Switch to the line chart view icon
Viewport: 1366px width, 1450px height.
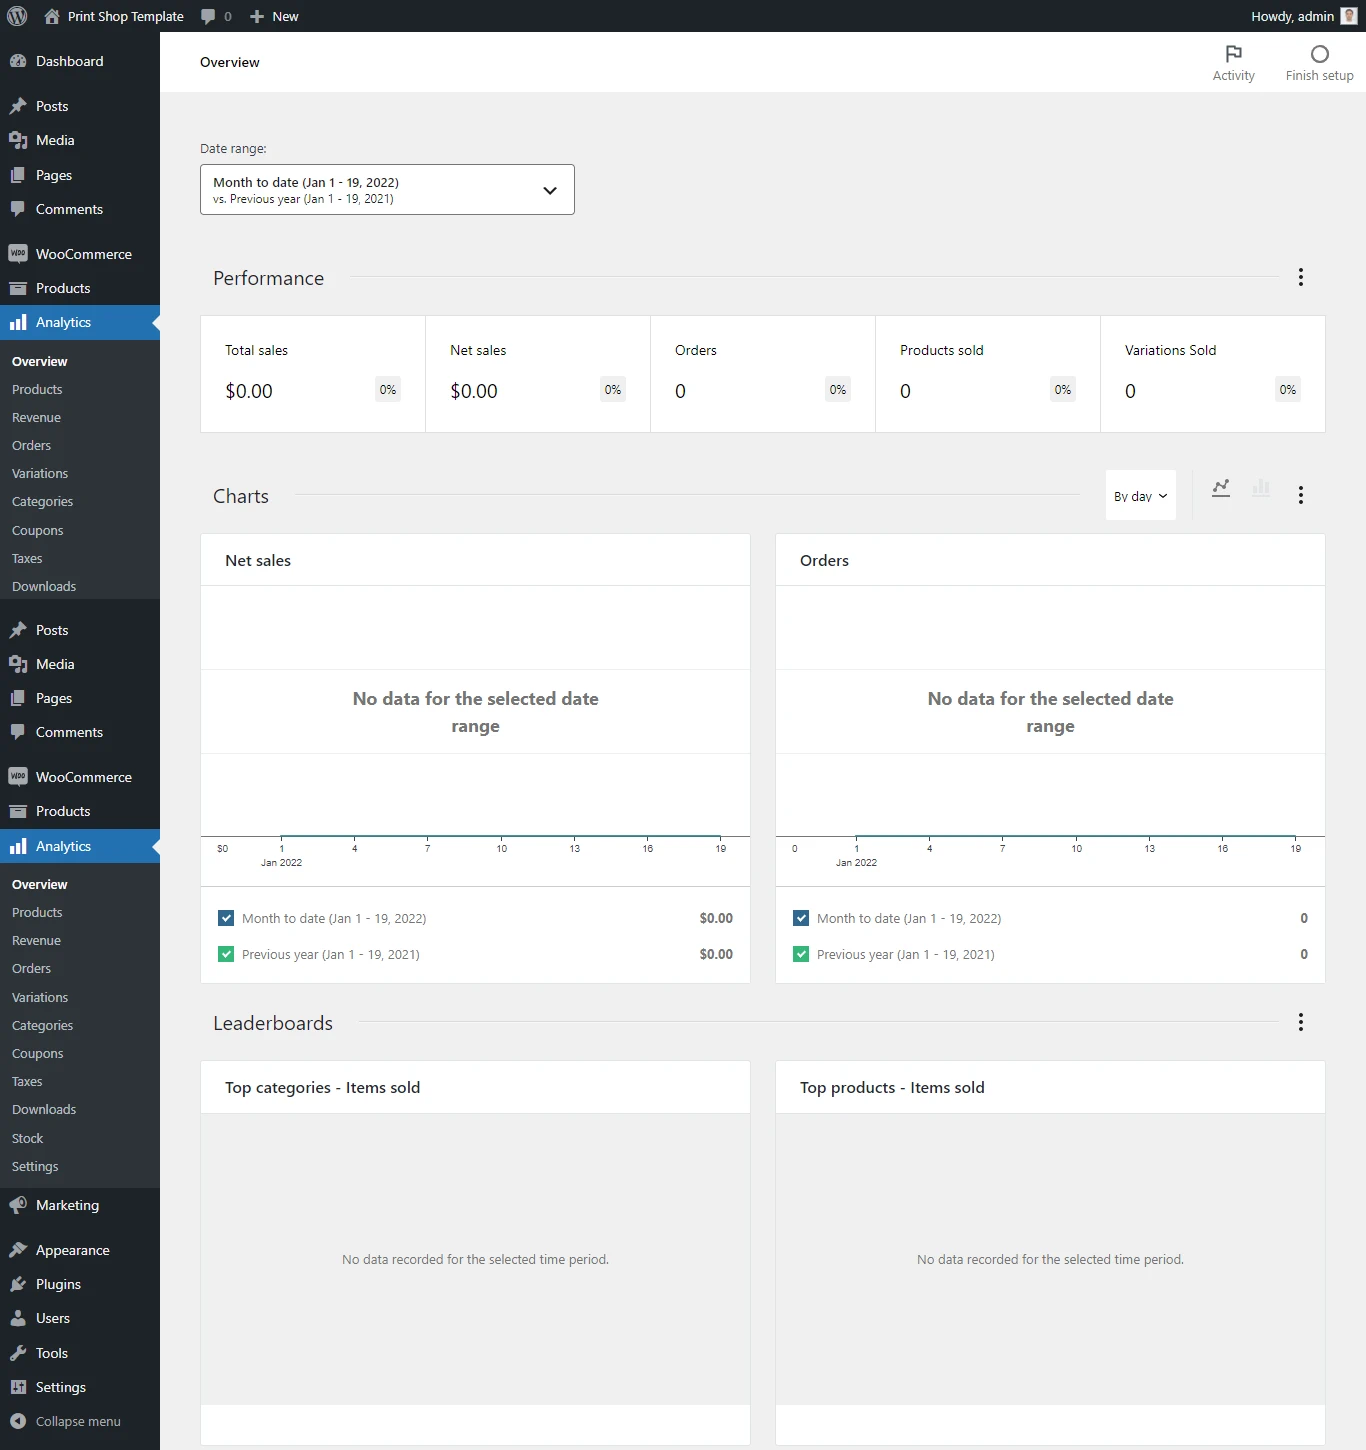coord(1221,488)
